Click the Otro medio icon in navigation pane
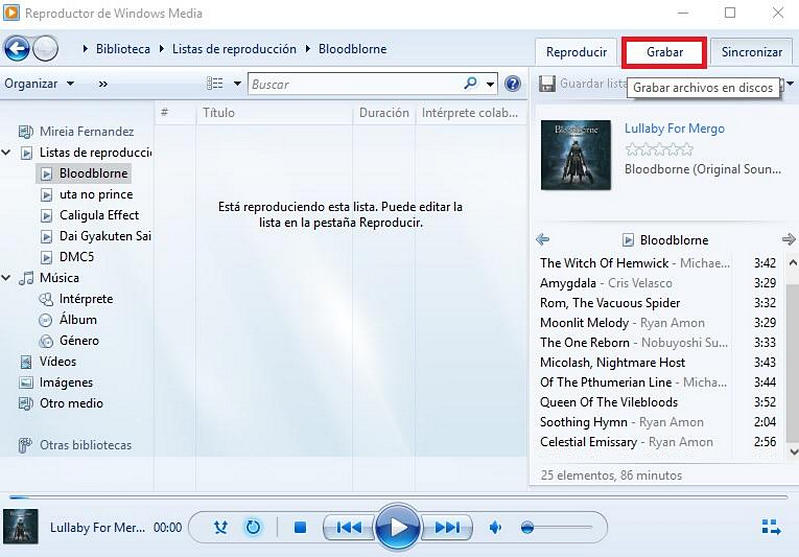Image resolution: width=799 pixels, height=557 pixels. [x=25, y=404]
